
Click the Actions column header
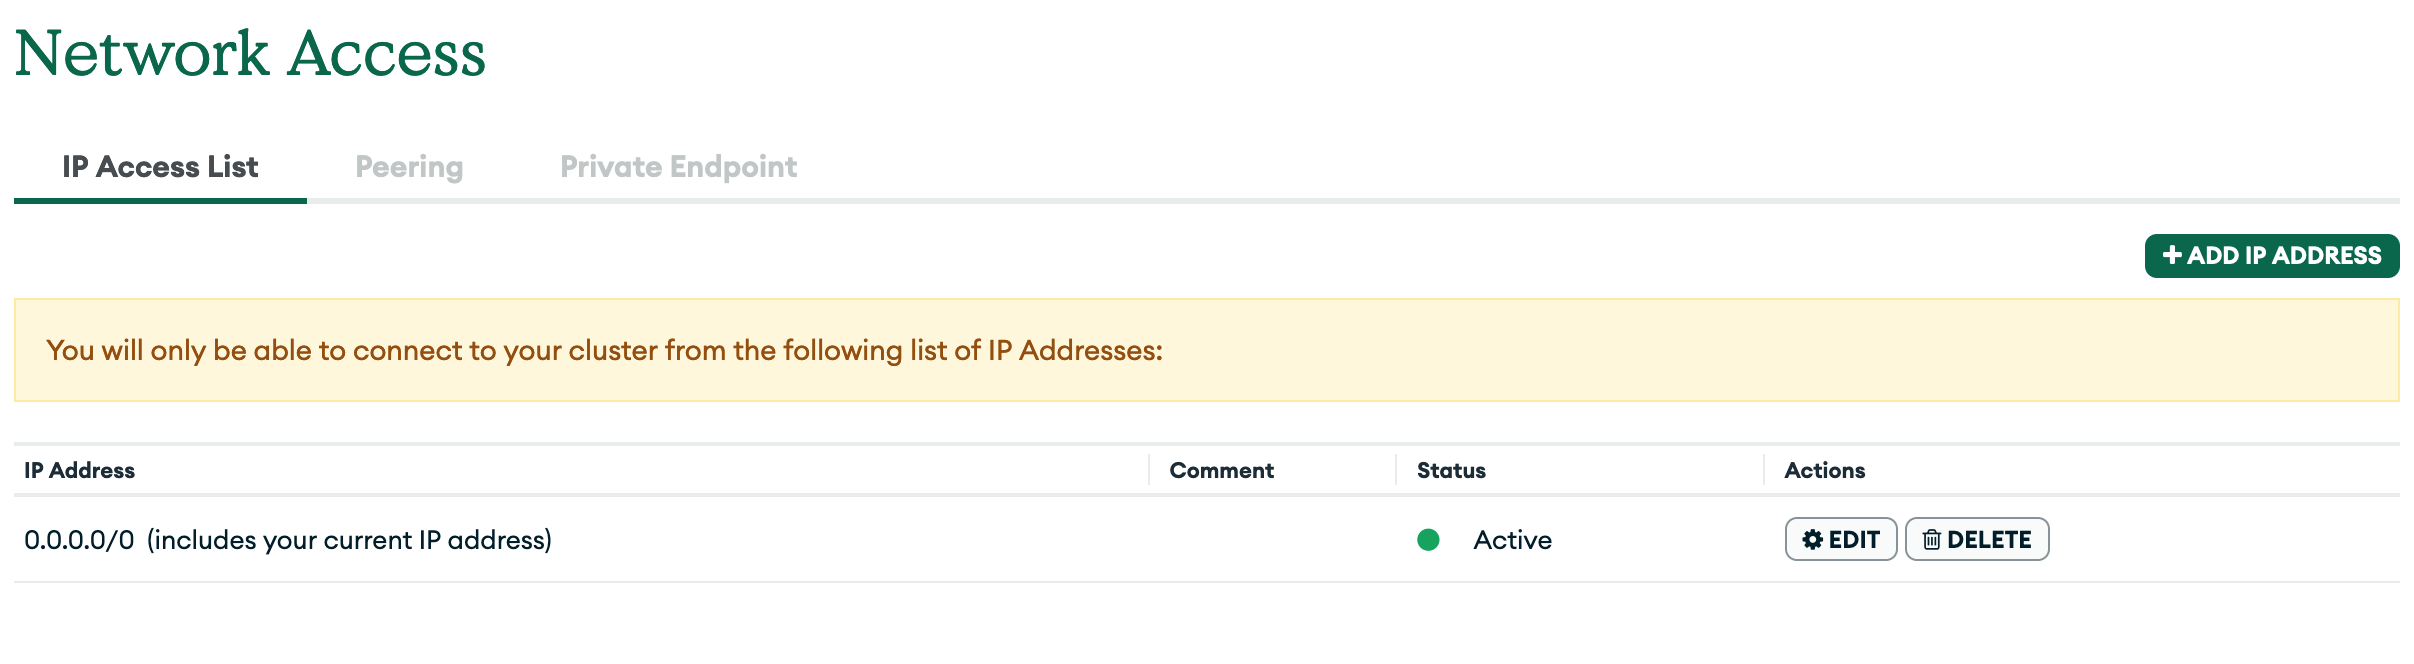[1824, 470]
